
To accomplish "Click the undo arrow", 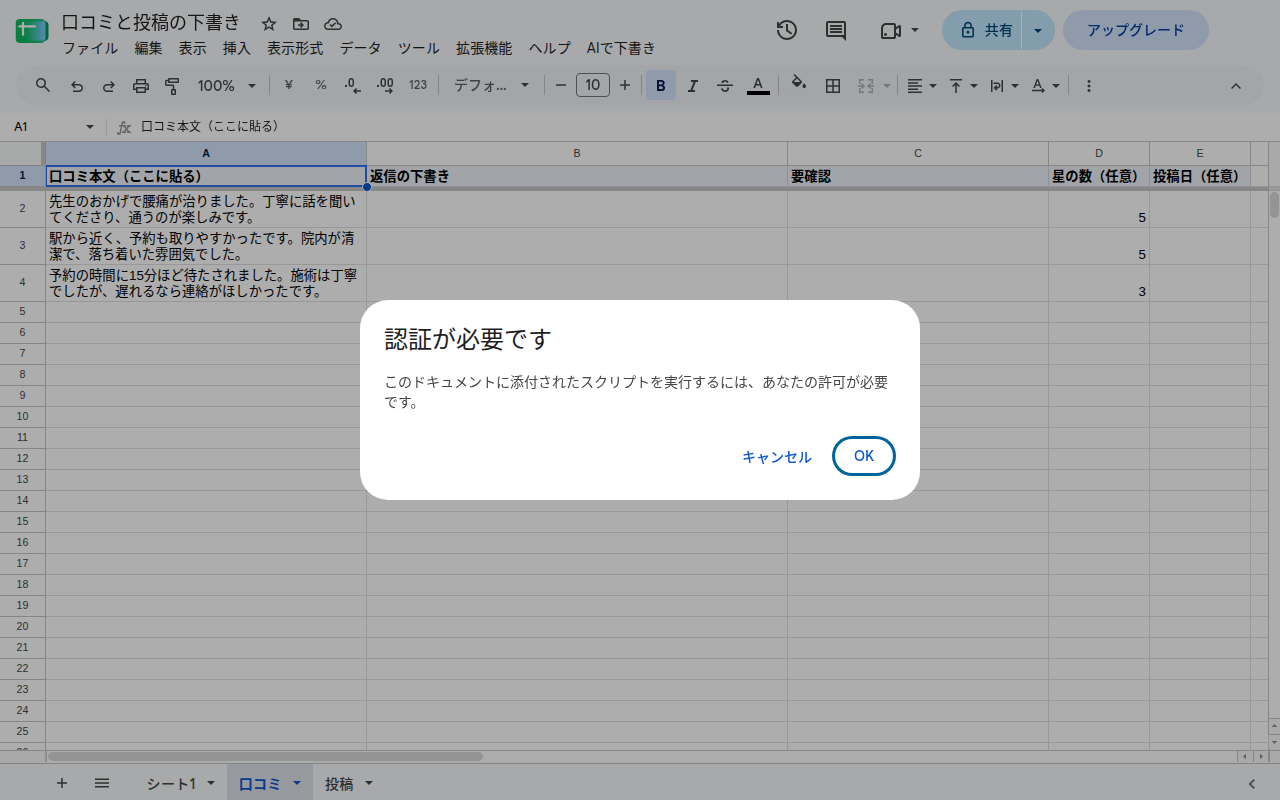I will 77,86.
